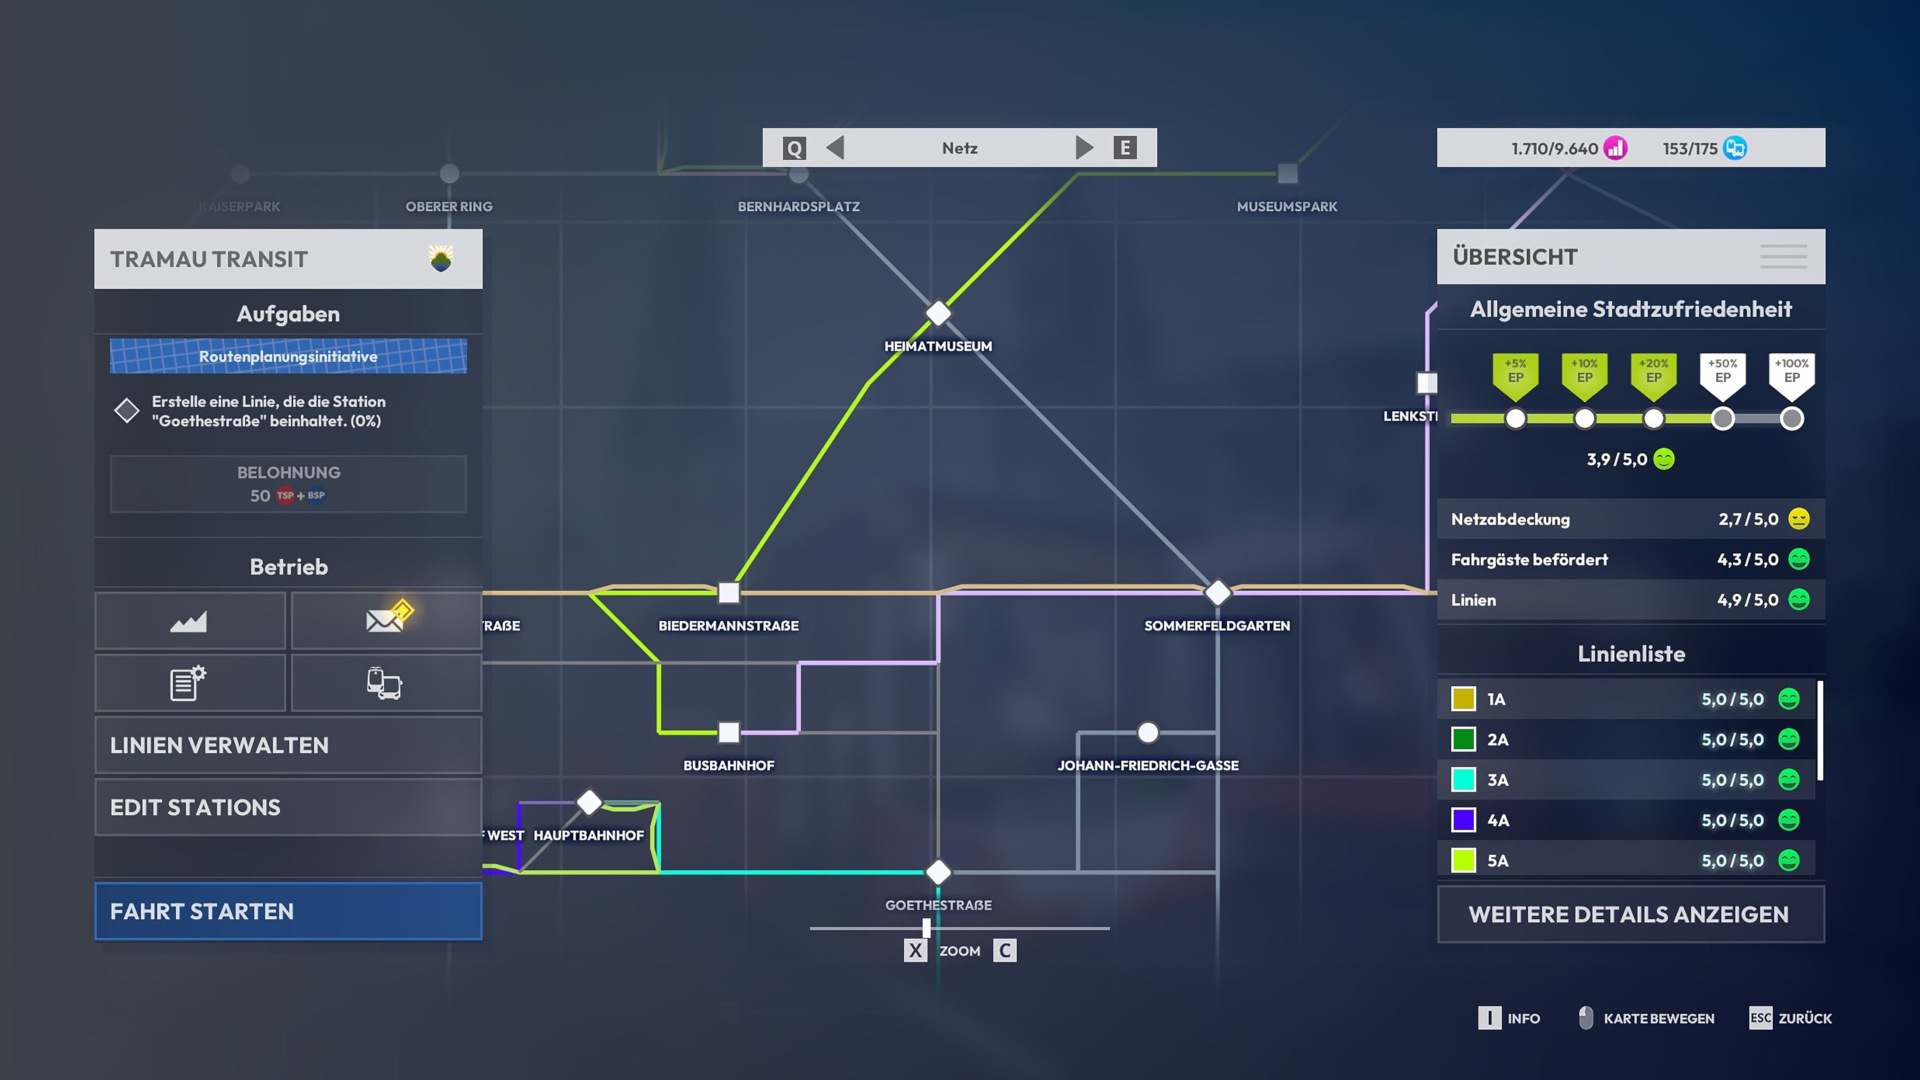Click the earnings chart icon next to 1.710/9.640
The height and width of the screenshot is (1080, 1920).
(1614, 147)
